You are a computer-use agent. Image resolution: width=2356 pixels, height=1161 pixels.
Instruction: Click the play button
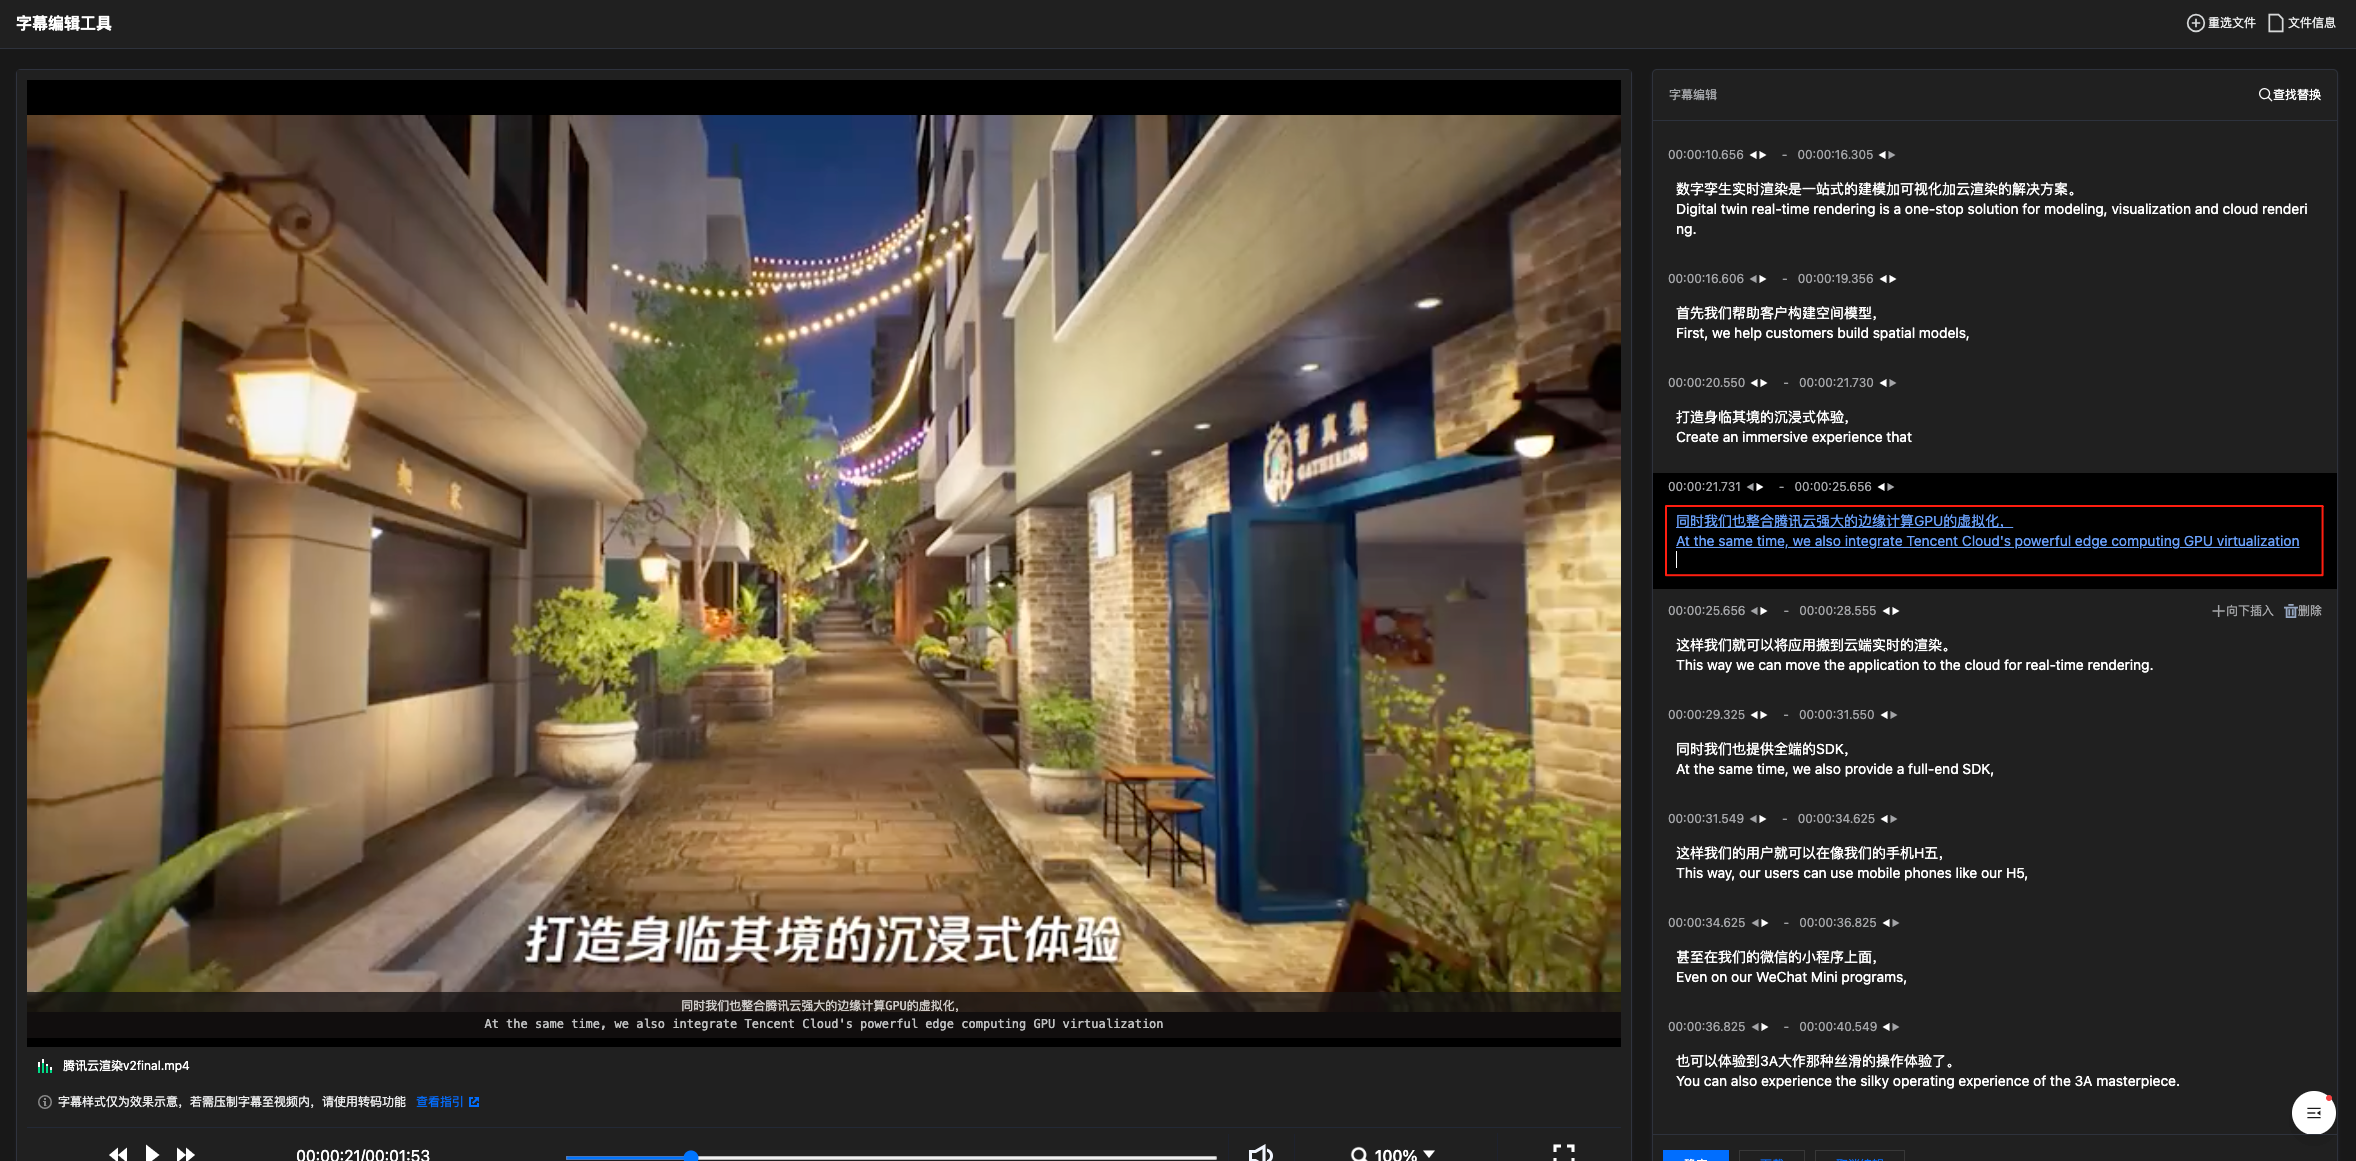[x=152, y=1153]
